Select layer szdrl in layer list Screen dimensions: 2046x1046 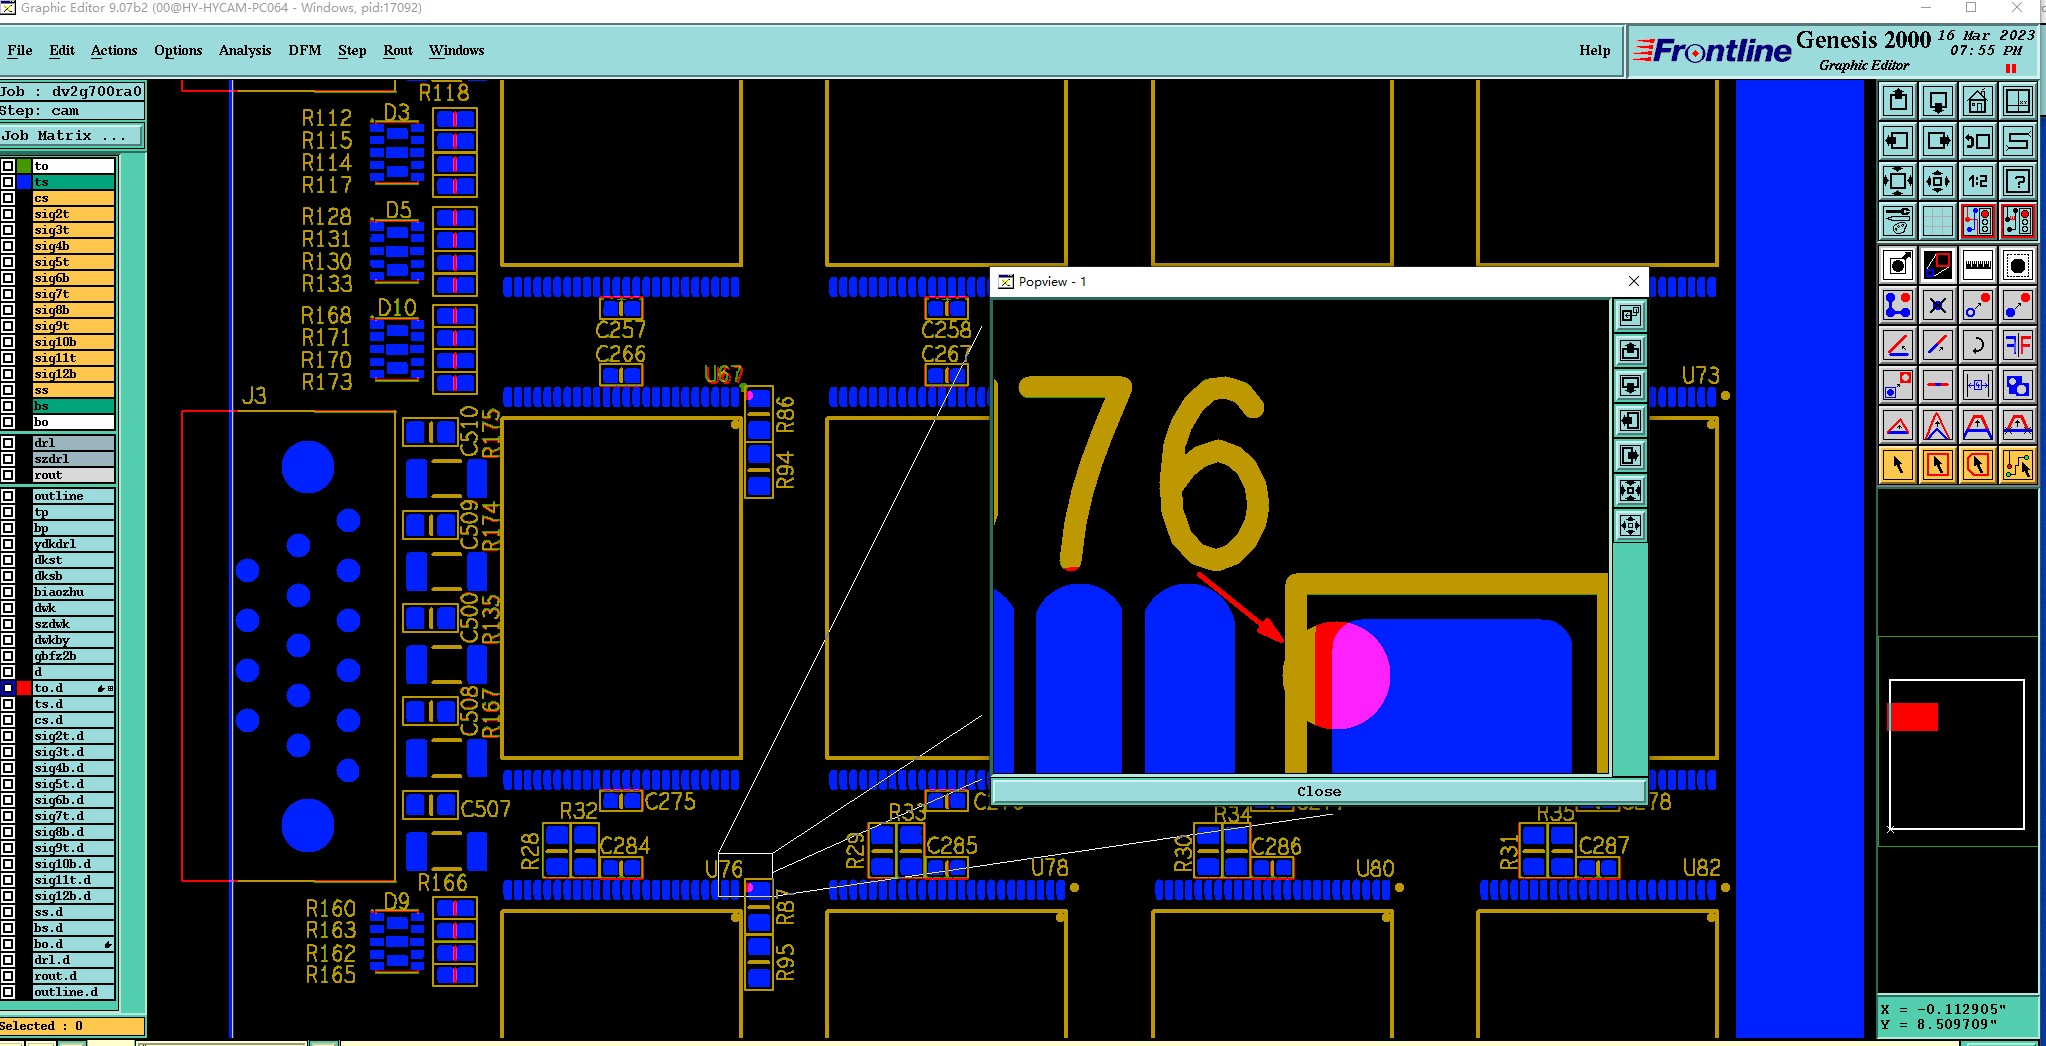coord(73,459)
